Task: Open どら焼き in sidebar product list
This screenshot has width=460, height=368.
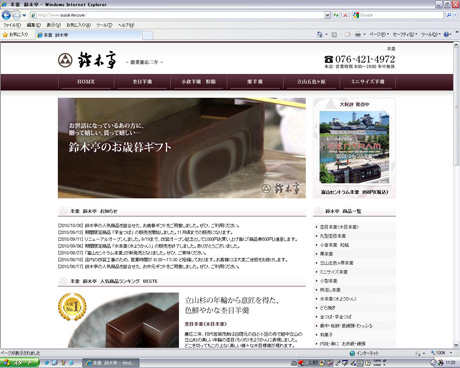Action: click(327, 308)
